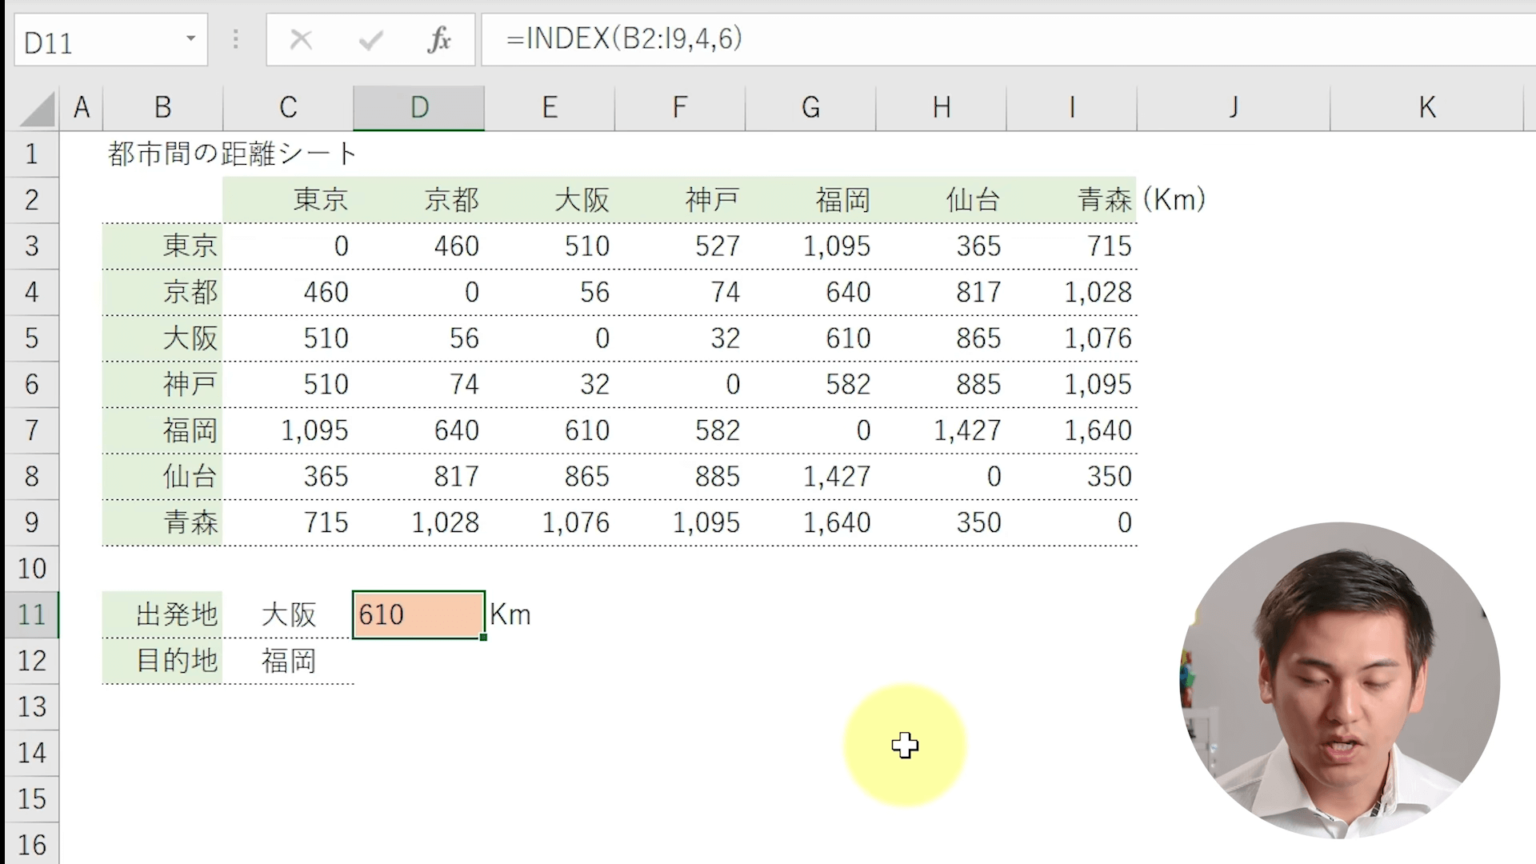1536x864 pixels.
Task: Select column I header
Action: click(x=1071, y=108)
